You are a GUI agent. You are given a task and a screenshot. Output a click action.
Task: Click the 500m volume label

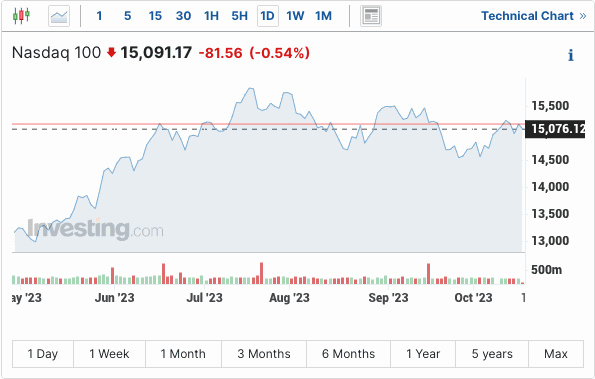(x=546, y=270)
